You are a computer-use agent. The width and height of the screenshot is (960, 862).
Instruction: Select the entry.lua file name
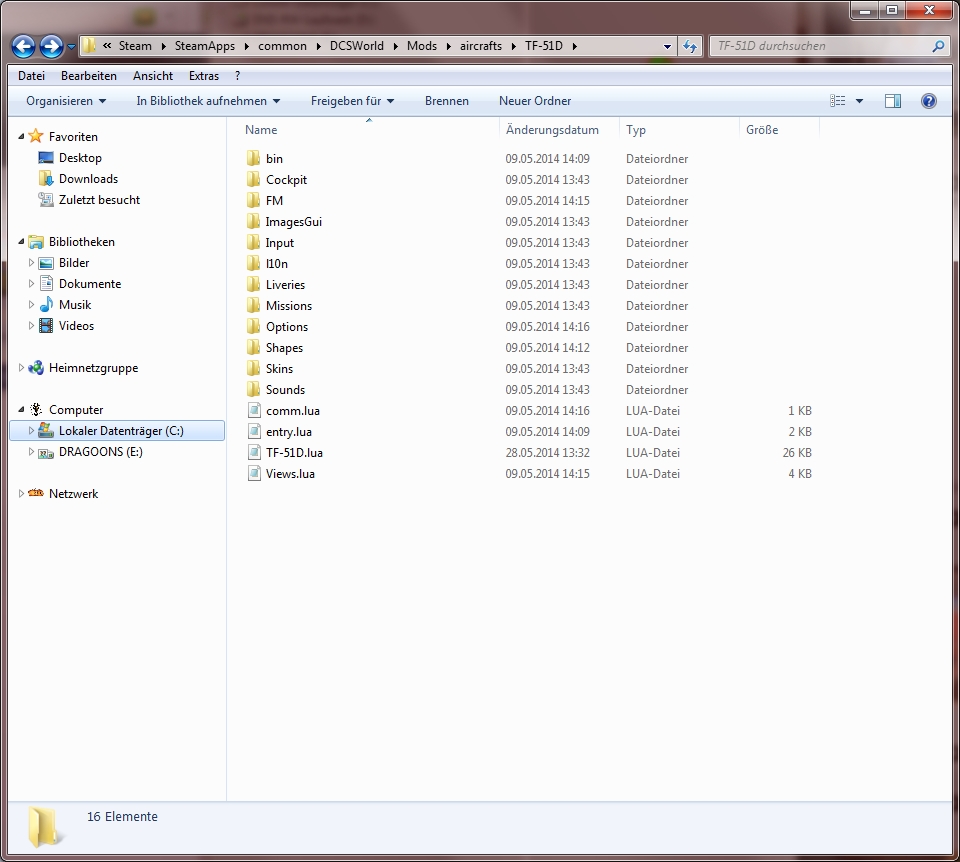288,432
